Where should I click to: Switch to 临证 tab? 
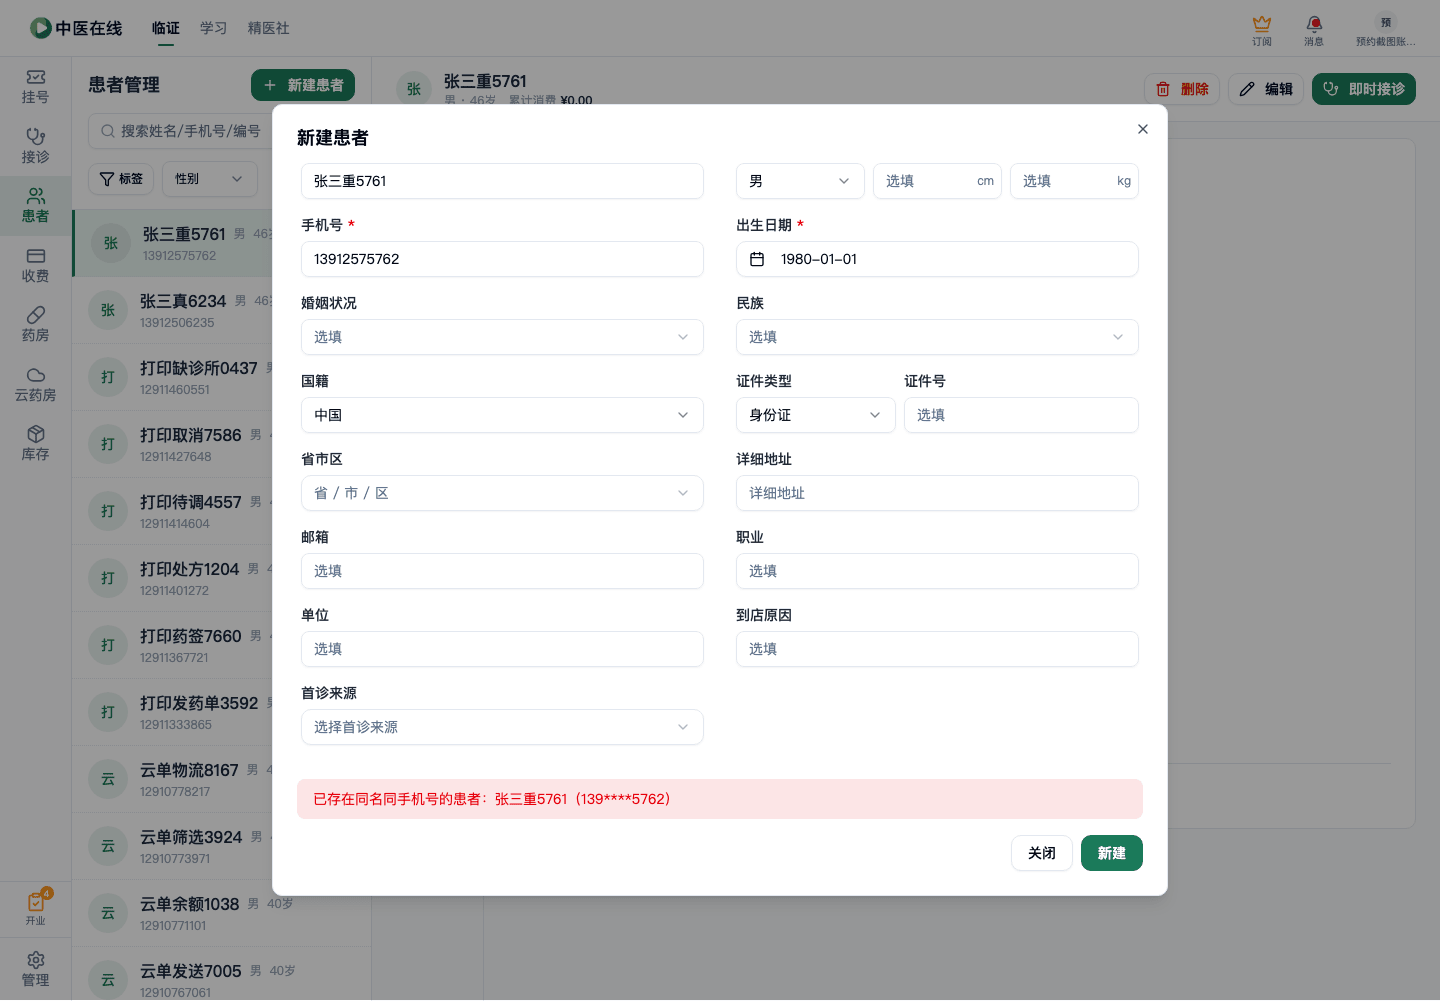tap(166, 28)
